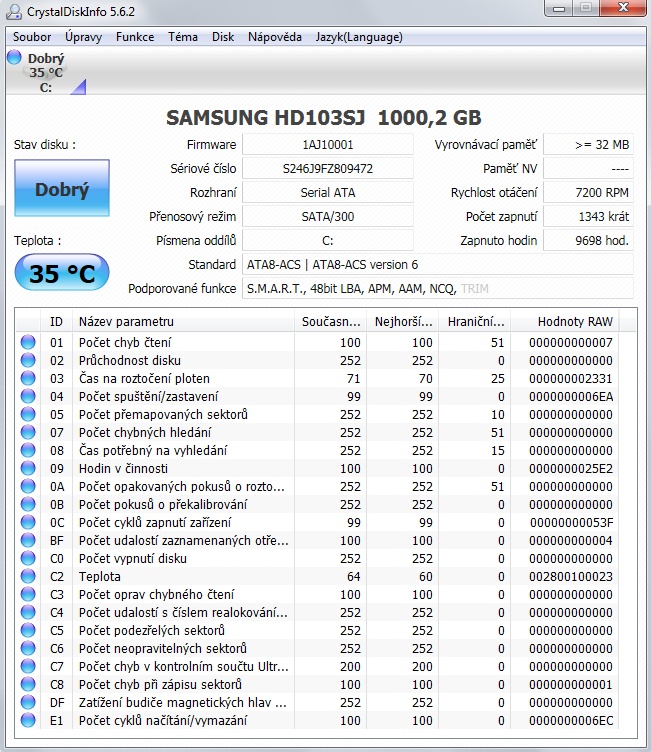This screenshot has height=752, width=651.
Task: Open the Téma menu
Action: [x=183, y=37]
